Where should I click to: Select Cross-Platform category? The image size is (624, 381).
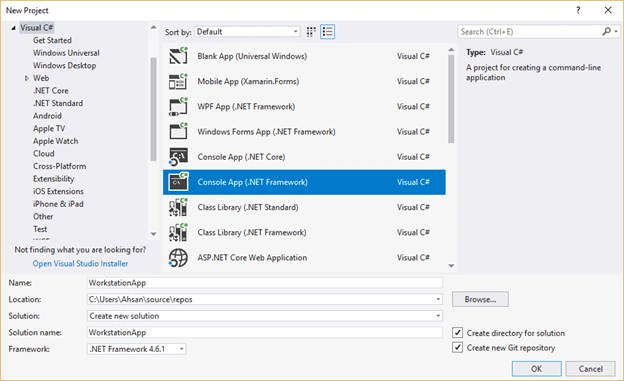(59, 166)
